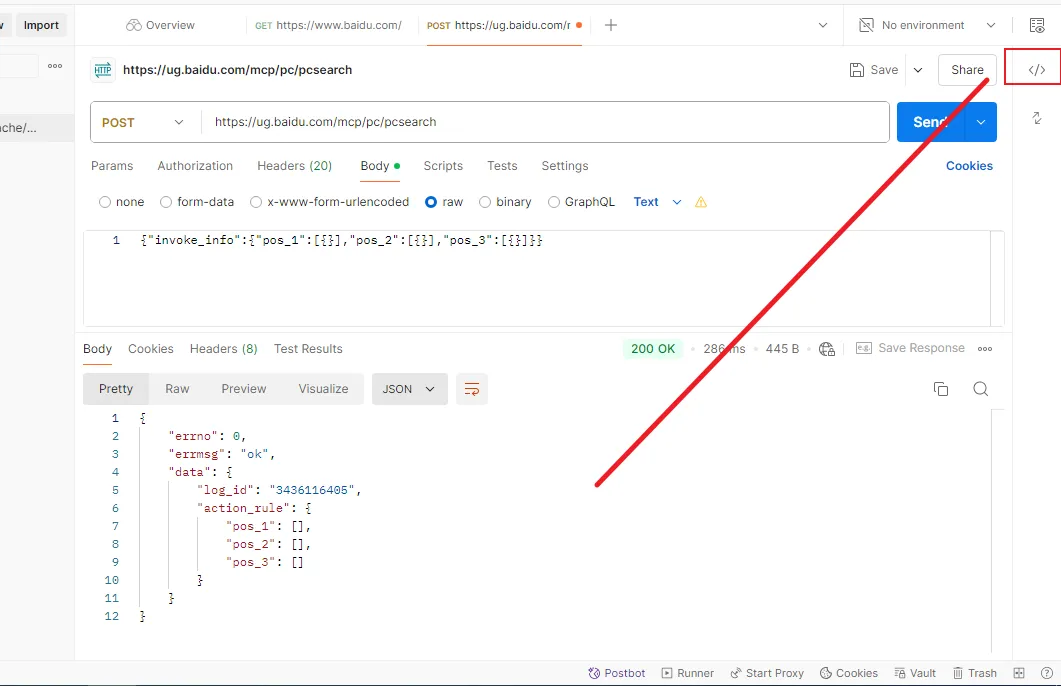Open Cookies manager in the status bar
This screenshot has width=1061, height=686.
click(849, 673)
